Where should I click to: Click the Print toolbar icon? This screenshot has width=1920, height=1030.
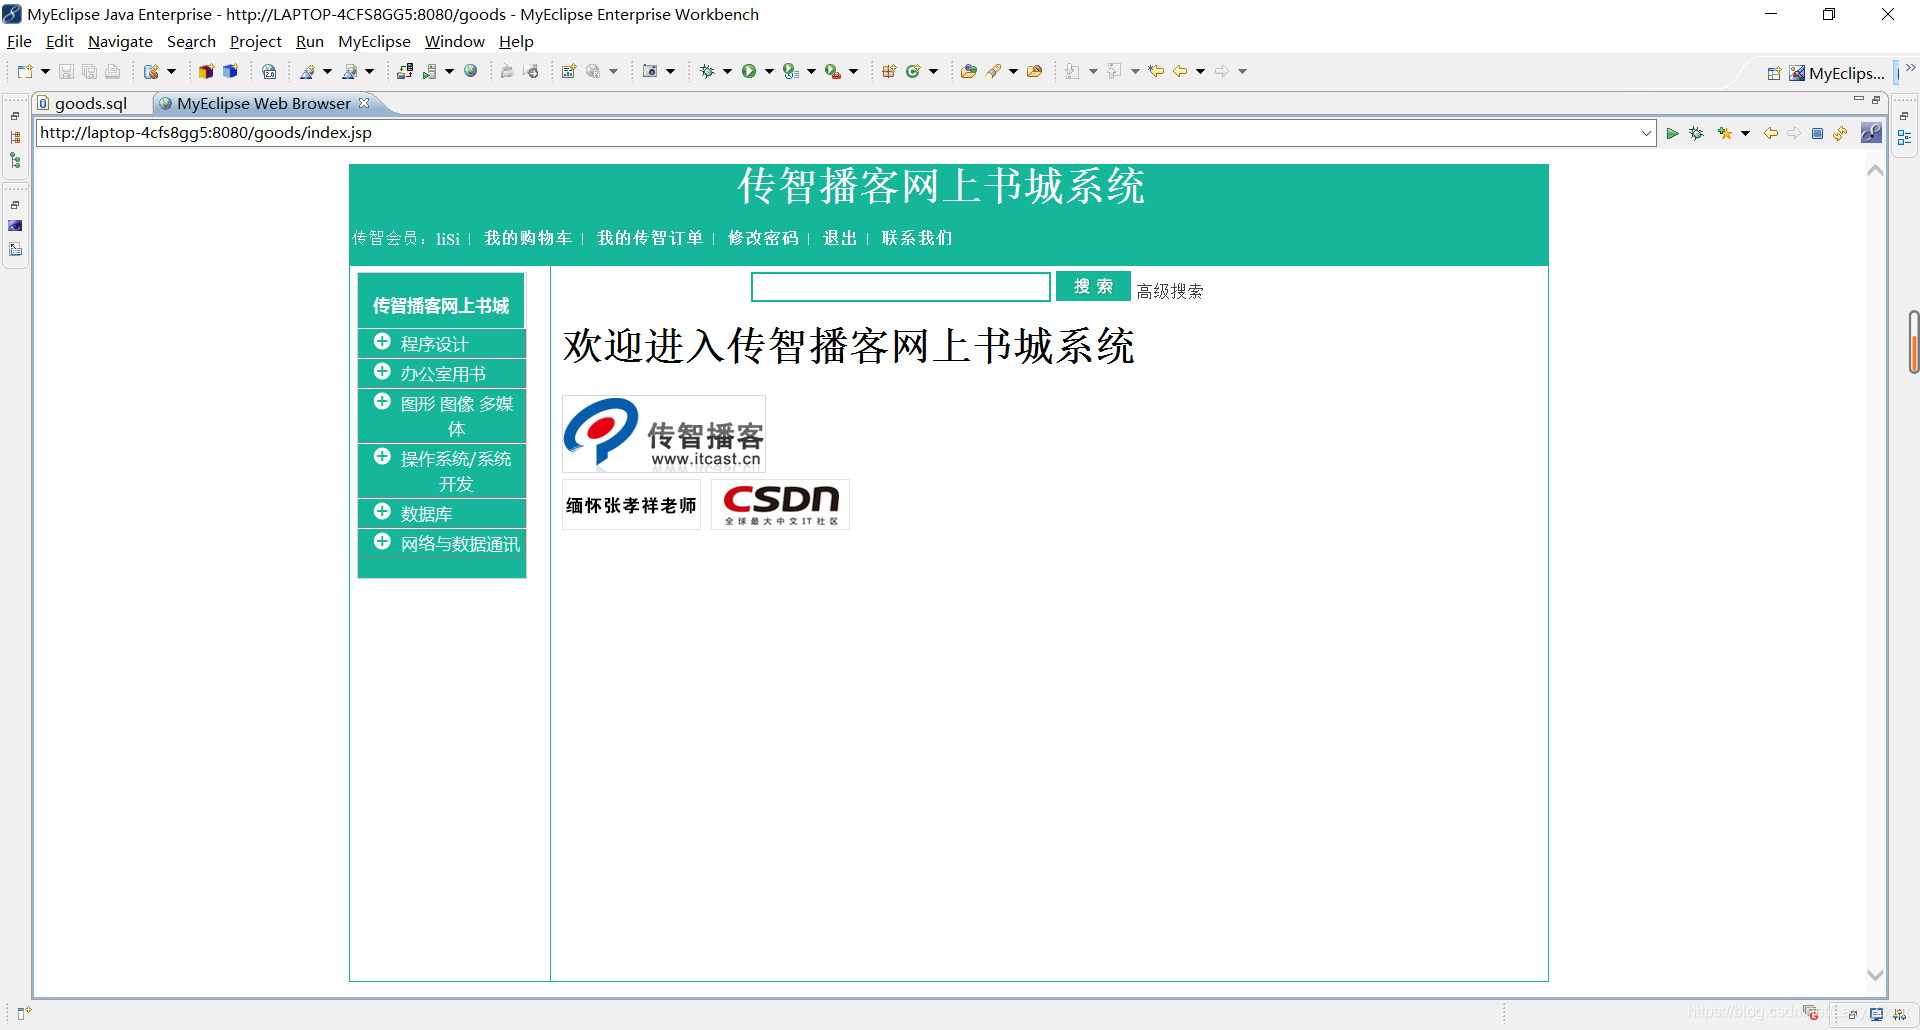[112, 71]
